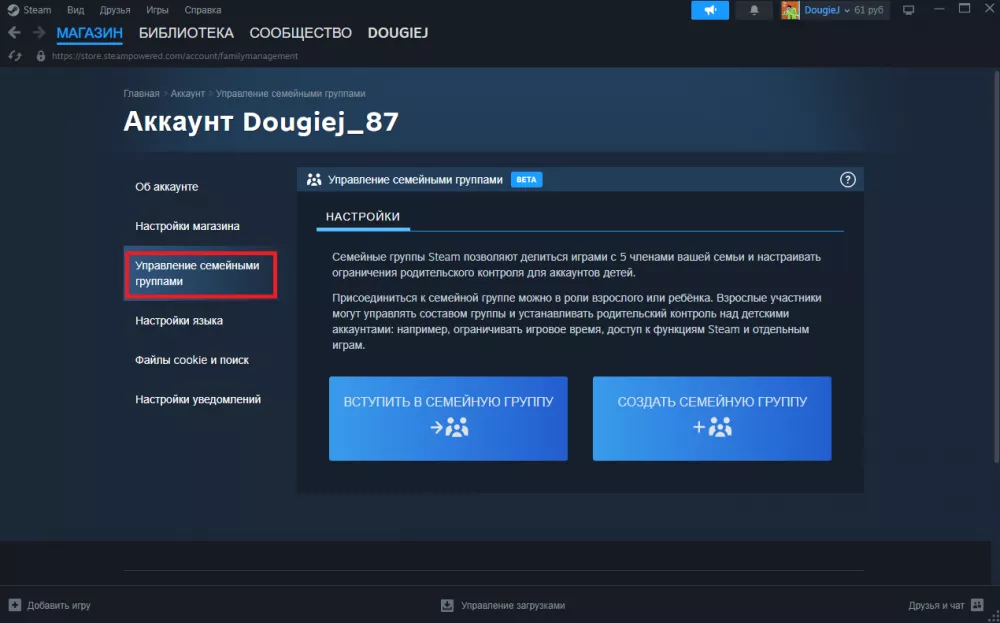The height and width of the screenshot is (623, 1000).
Task: Select Настройки языка in sidebar
Action: tap(179, 321)
